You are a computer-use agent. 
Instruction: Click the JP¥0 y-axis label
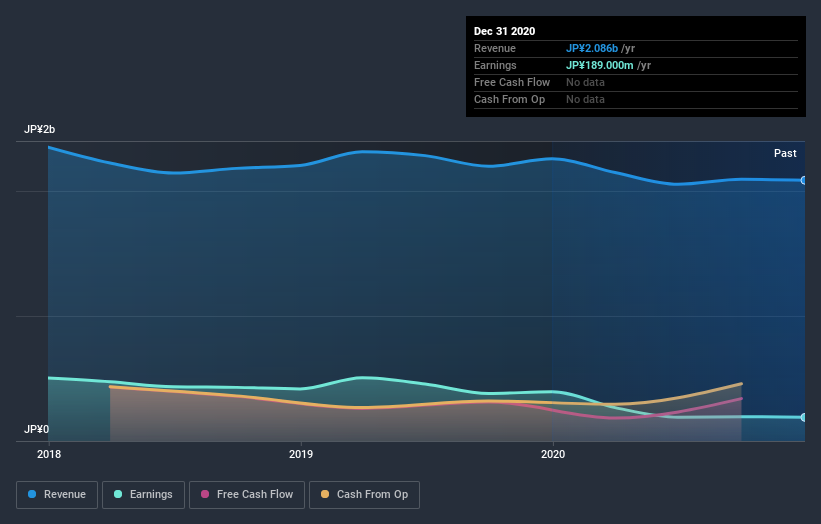coord(36,429)
